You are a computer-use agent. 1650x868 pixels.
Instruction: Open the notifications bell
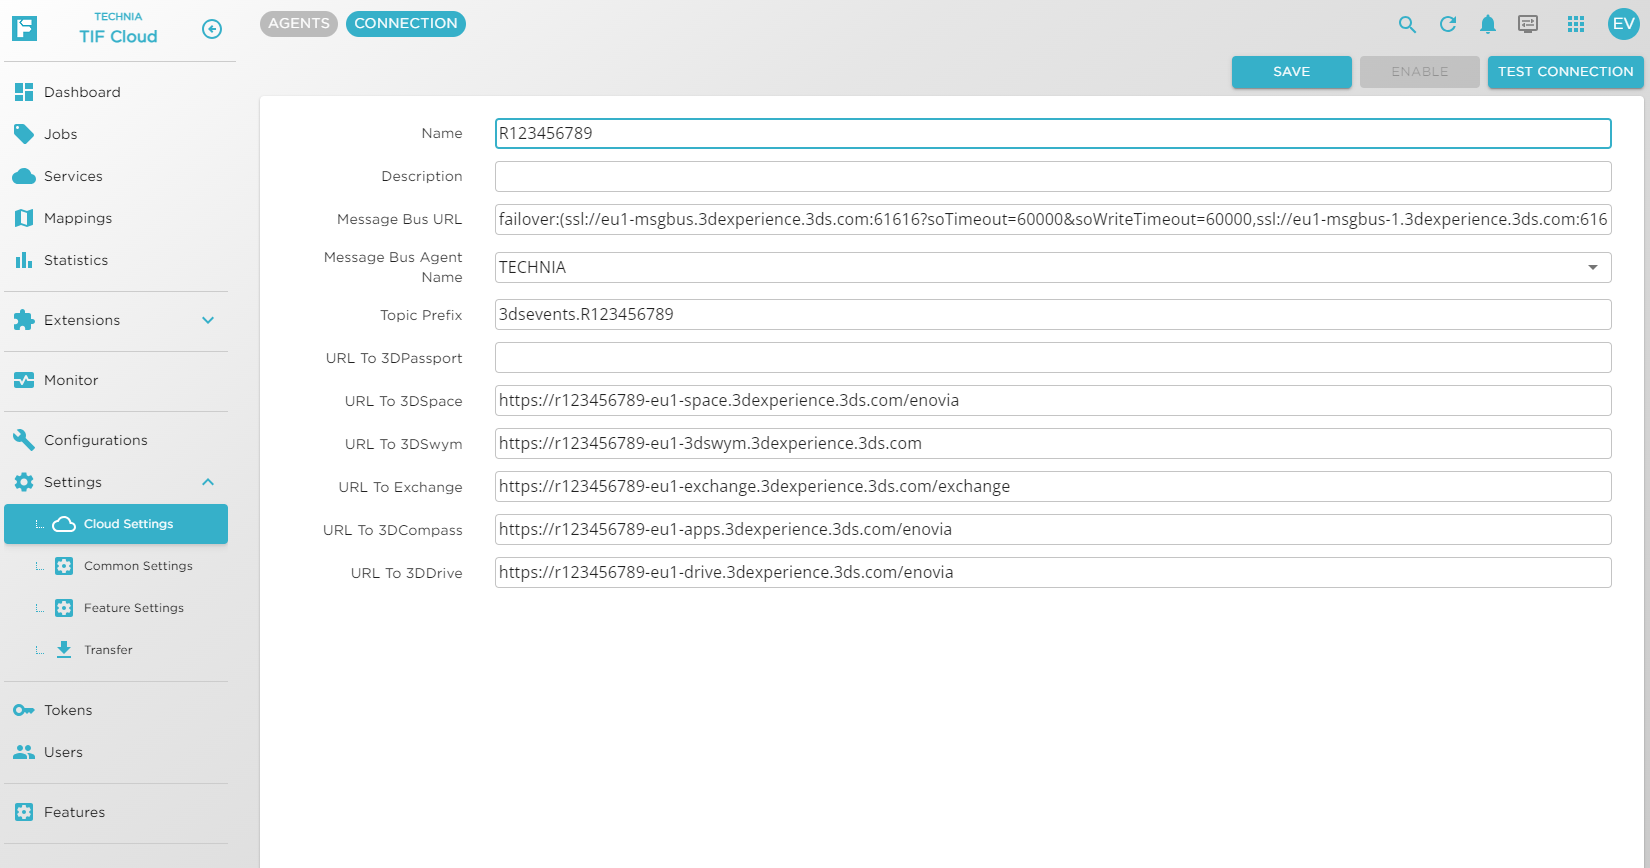1487,25
